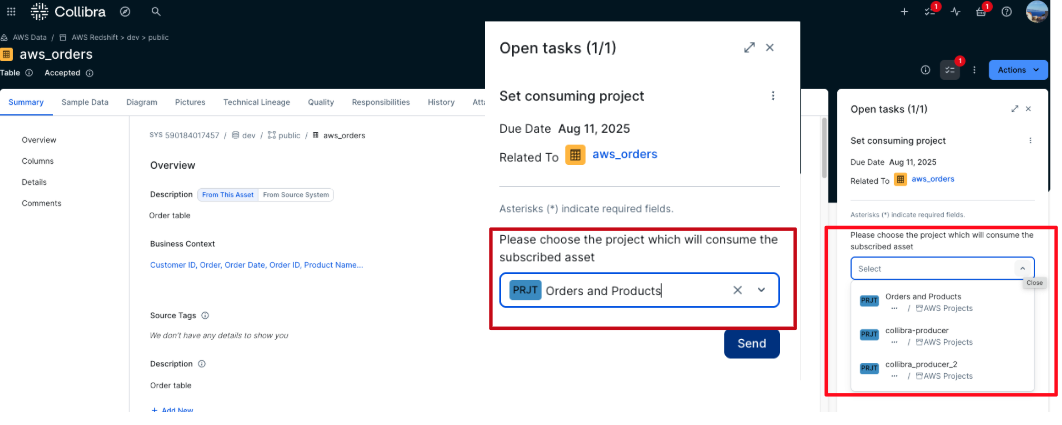Viewport: 1062px width, 425px height.
Task: Jump to Comments section in sidebar
Action: point(41,203)
